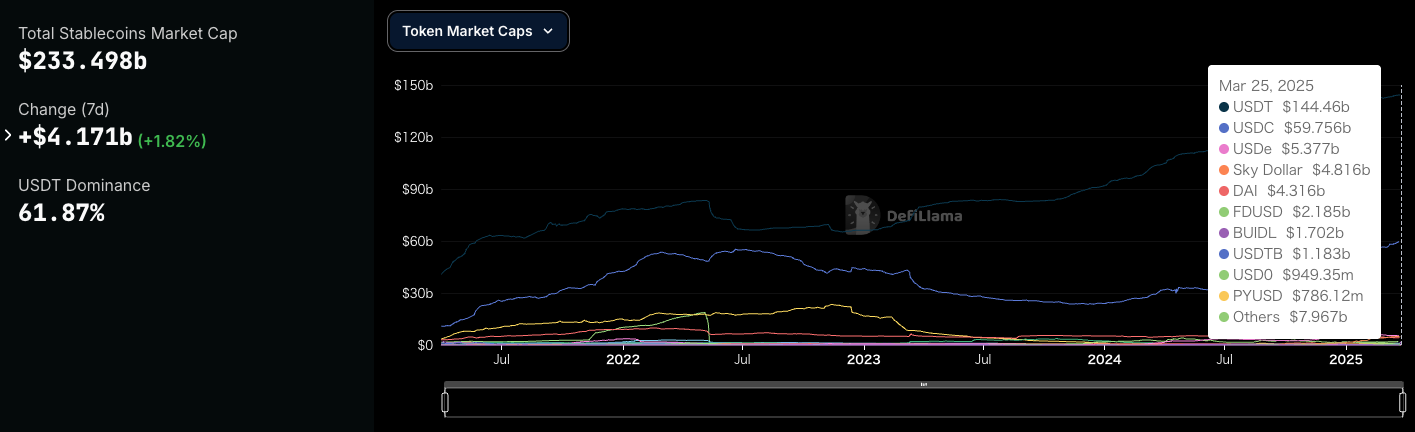Click the $30b y-axis label

click(x=416, y=294)
